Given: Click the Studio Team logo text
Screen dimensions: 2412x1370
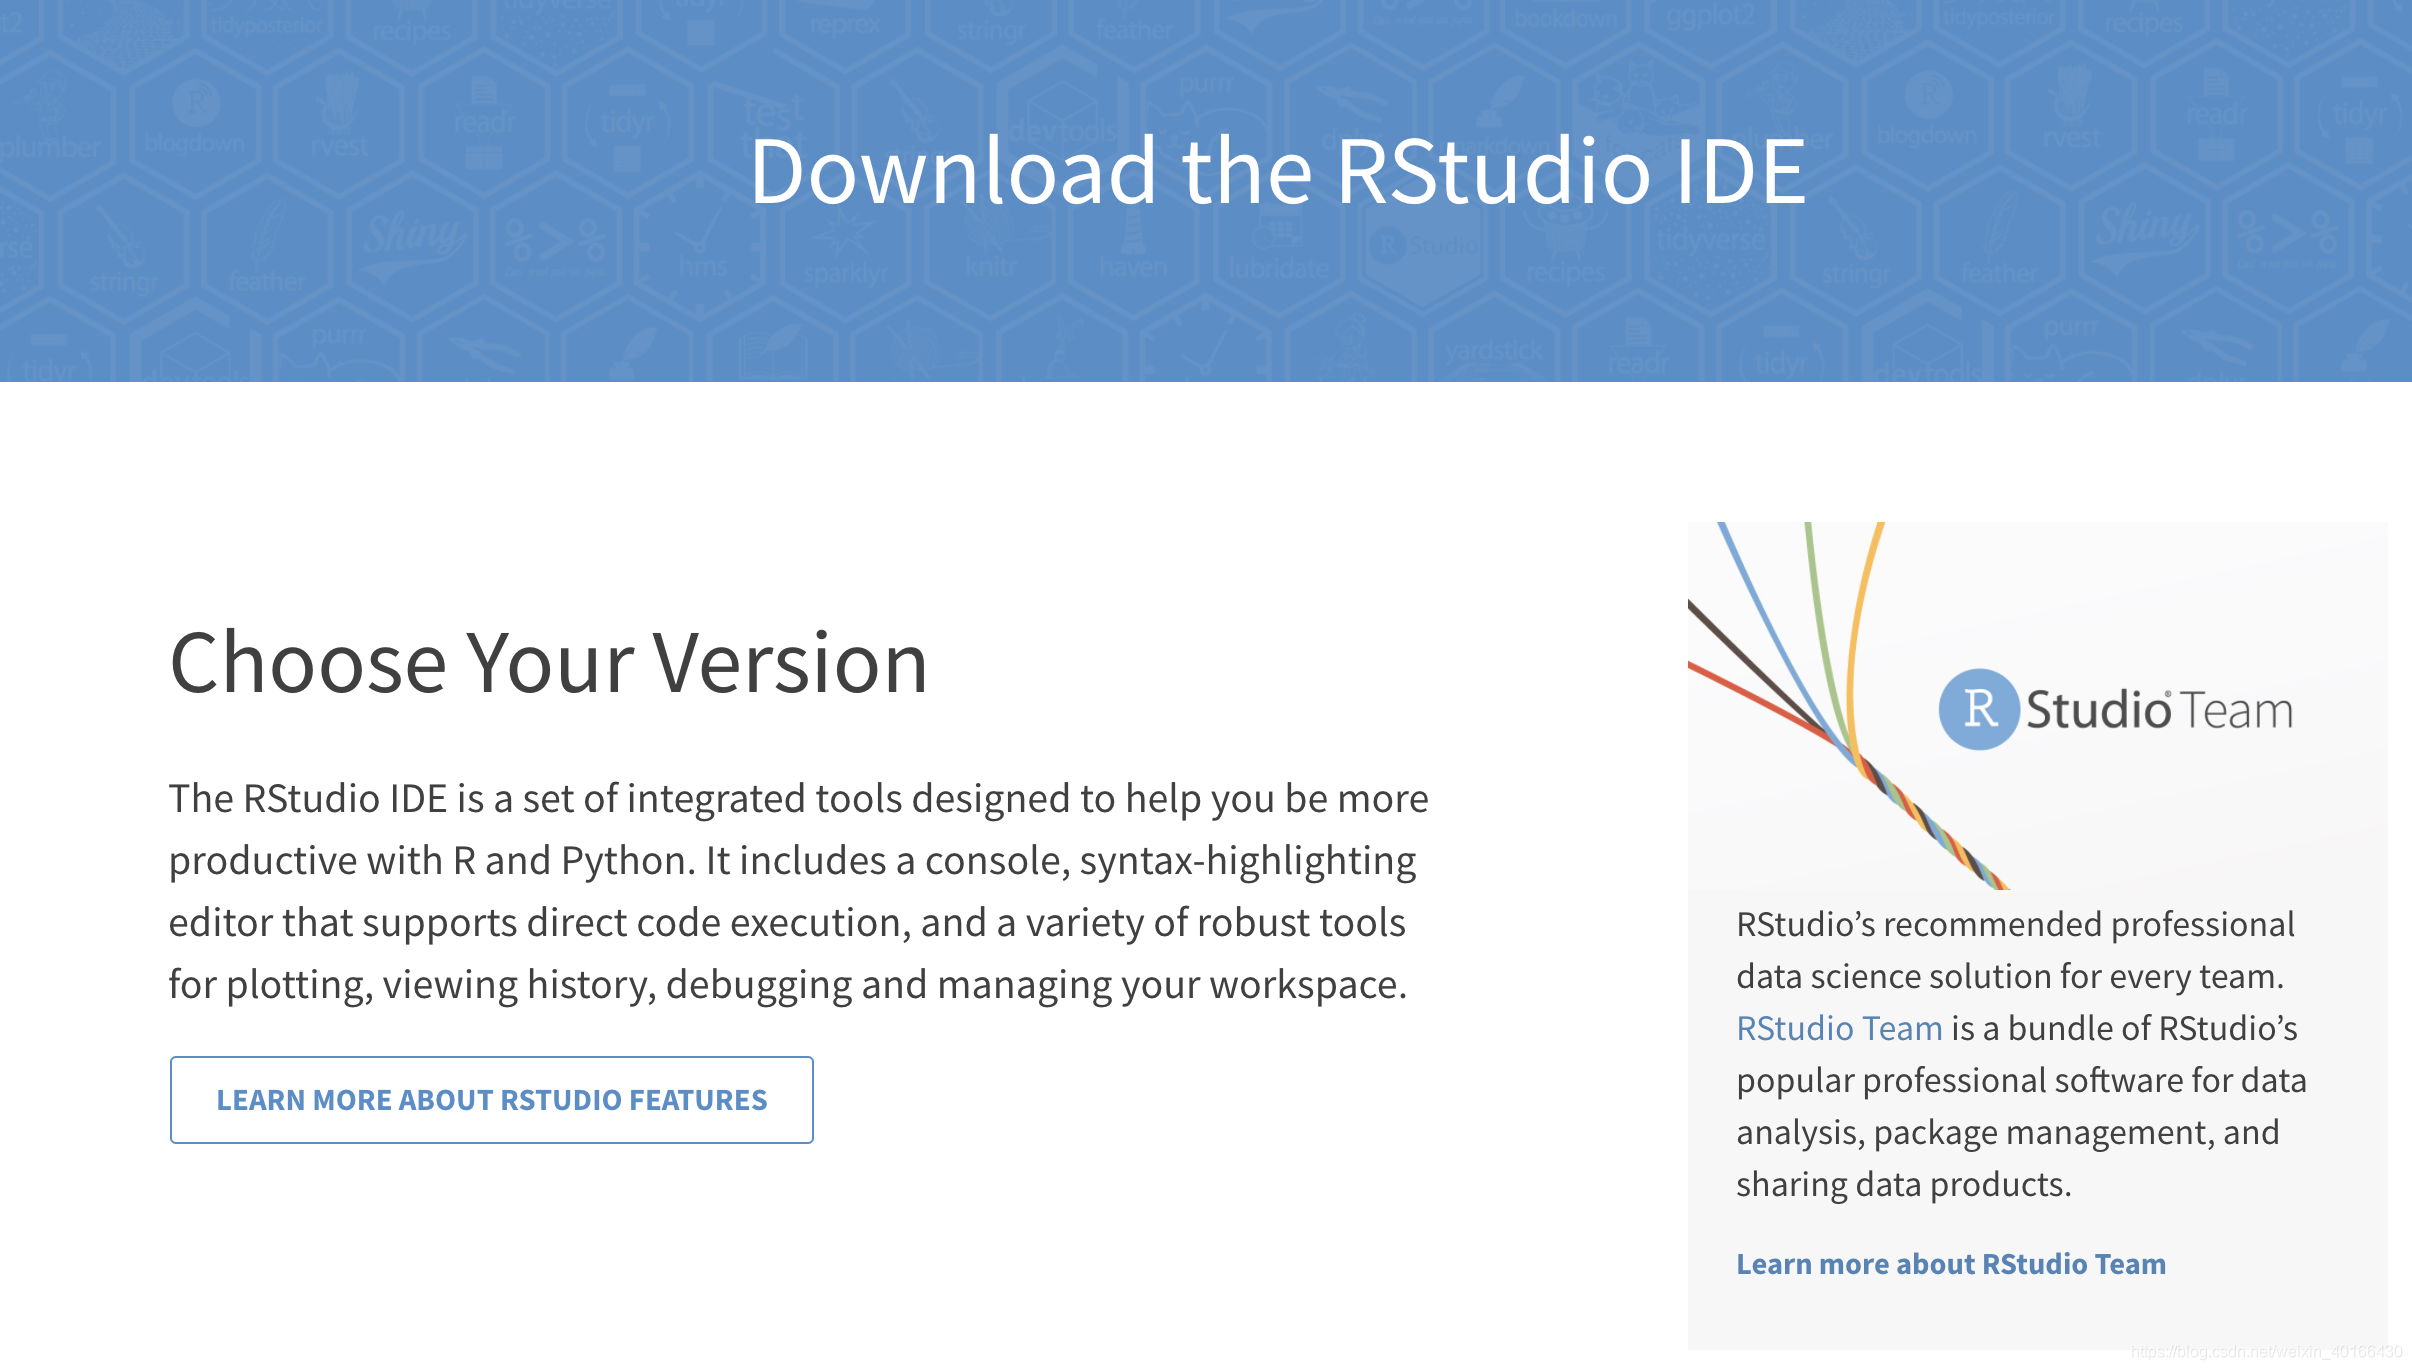Looking at the screenshot, I should (x=2158, y=710).
